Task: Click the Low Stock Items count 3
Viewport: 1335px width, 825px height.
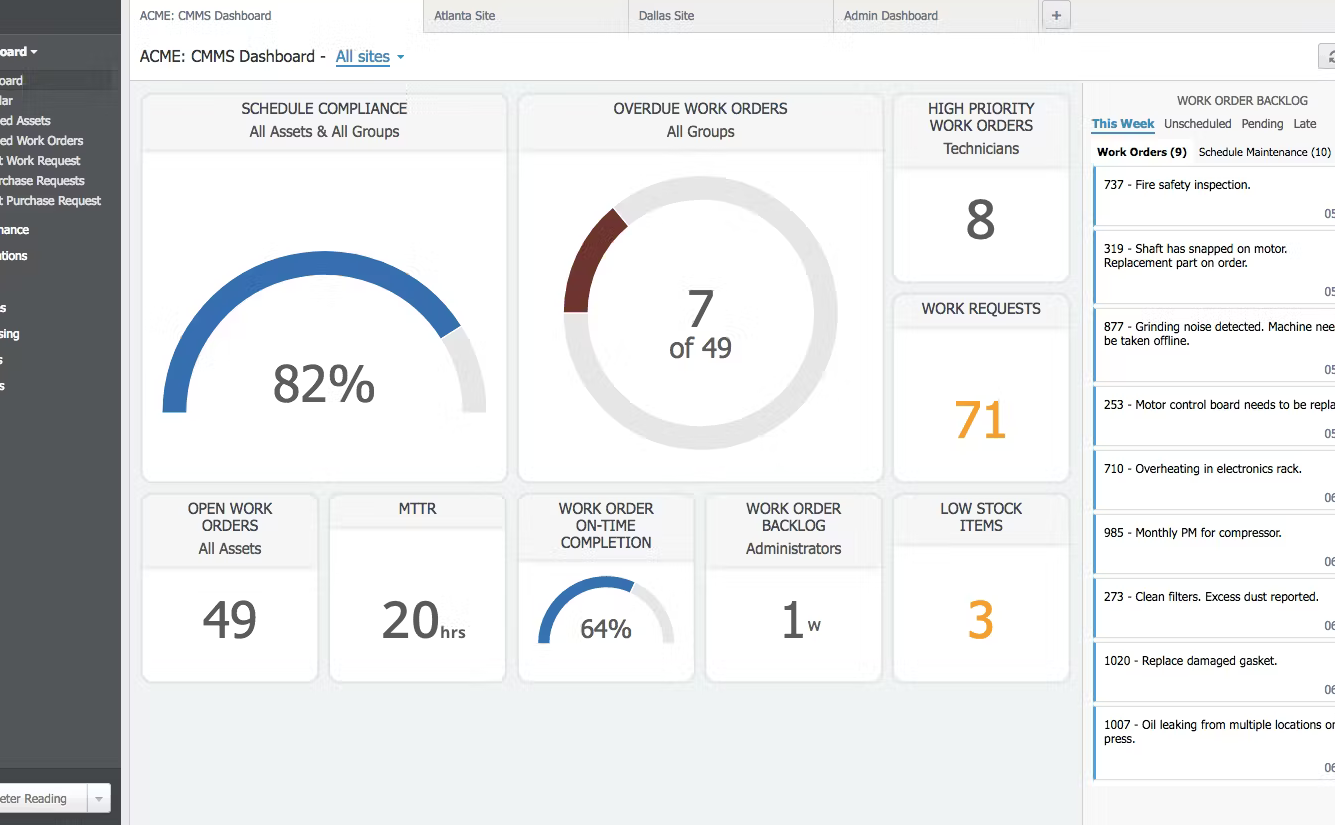Action: pos(980,620)
